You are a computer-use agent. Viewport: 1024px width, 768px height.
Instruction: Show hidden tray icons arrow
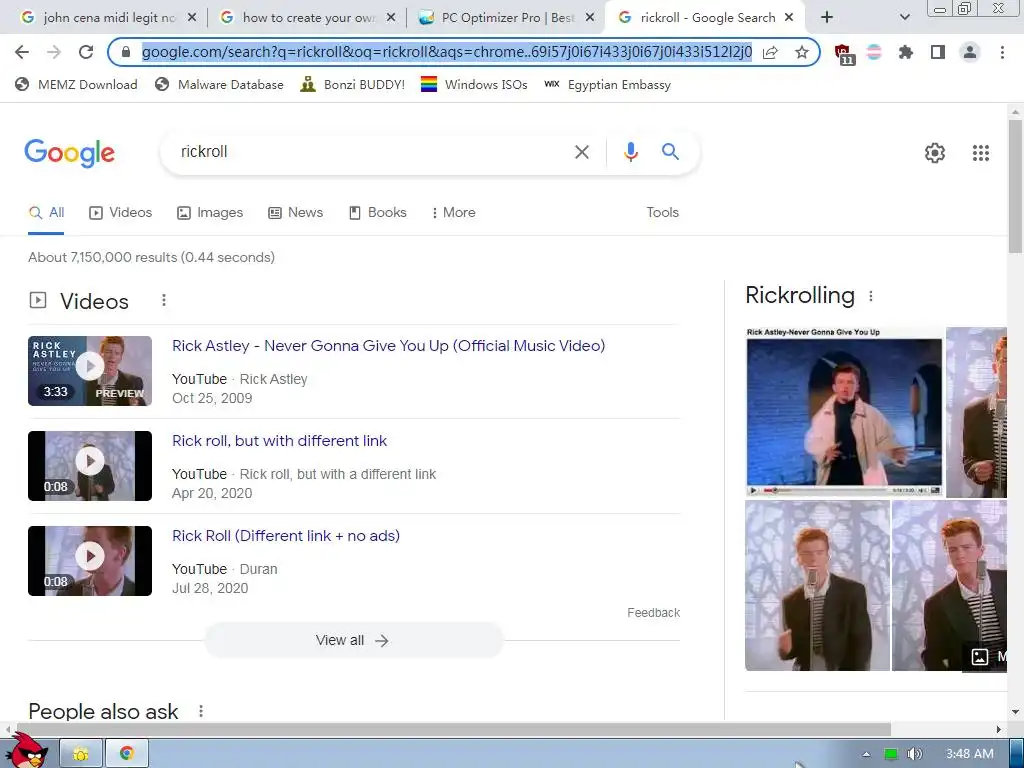tap(867, 754)
